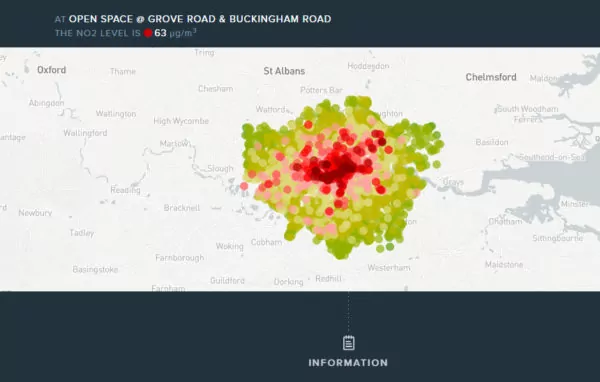Click the green dots at southern tip of cluster
600x382 pixels.
[340, 250]
